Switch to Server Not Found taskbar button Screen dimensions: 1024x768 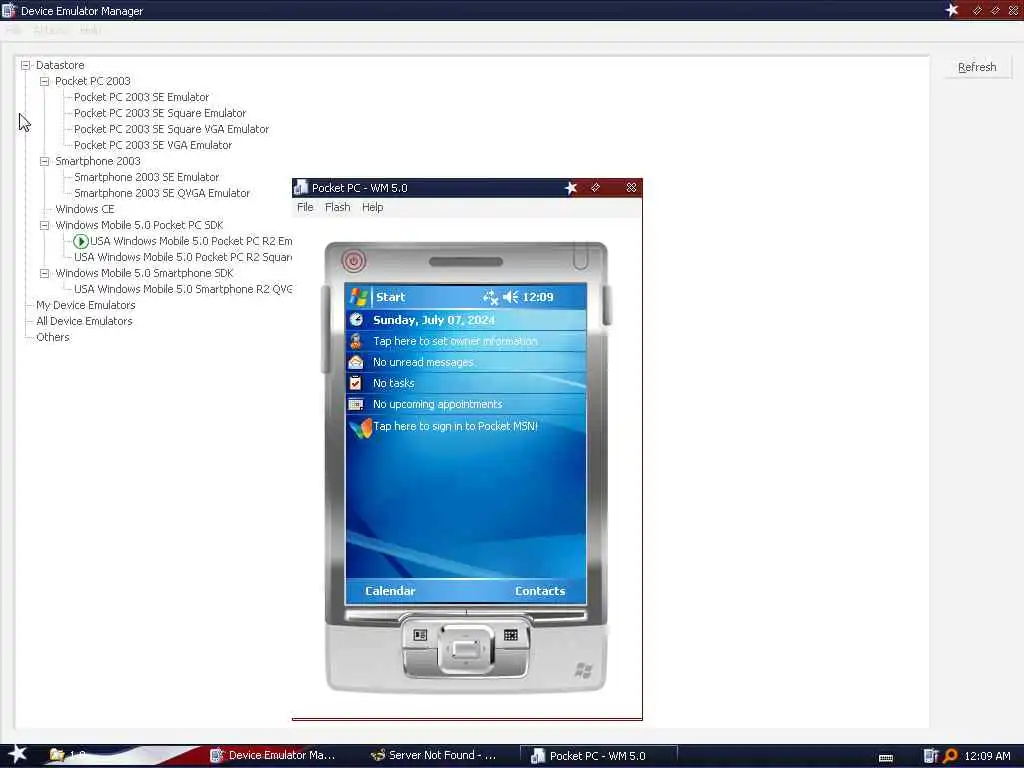click(x=434, y=755)
